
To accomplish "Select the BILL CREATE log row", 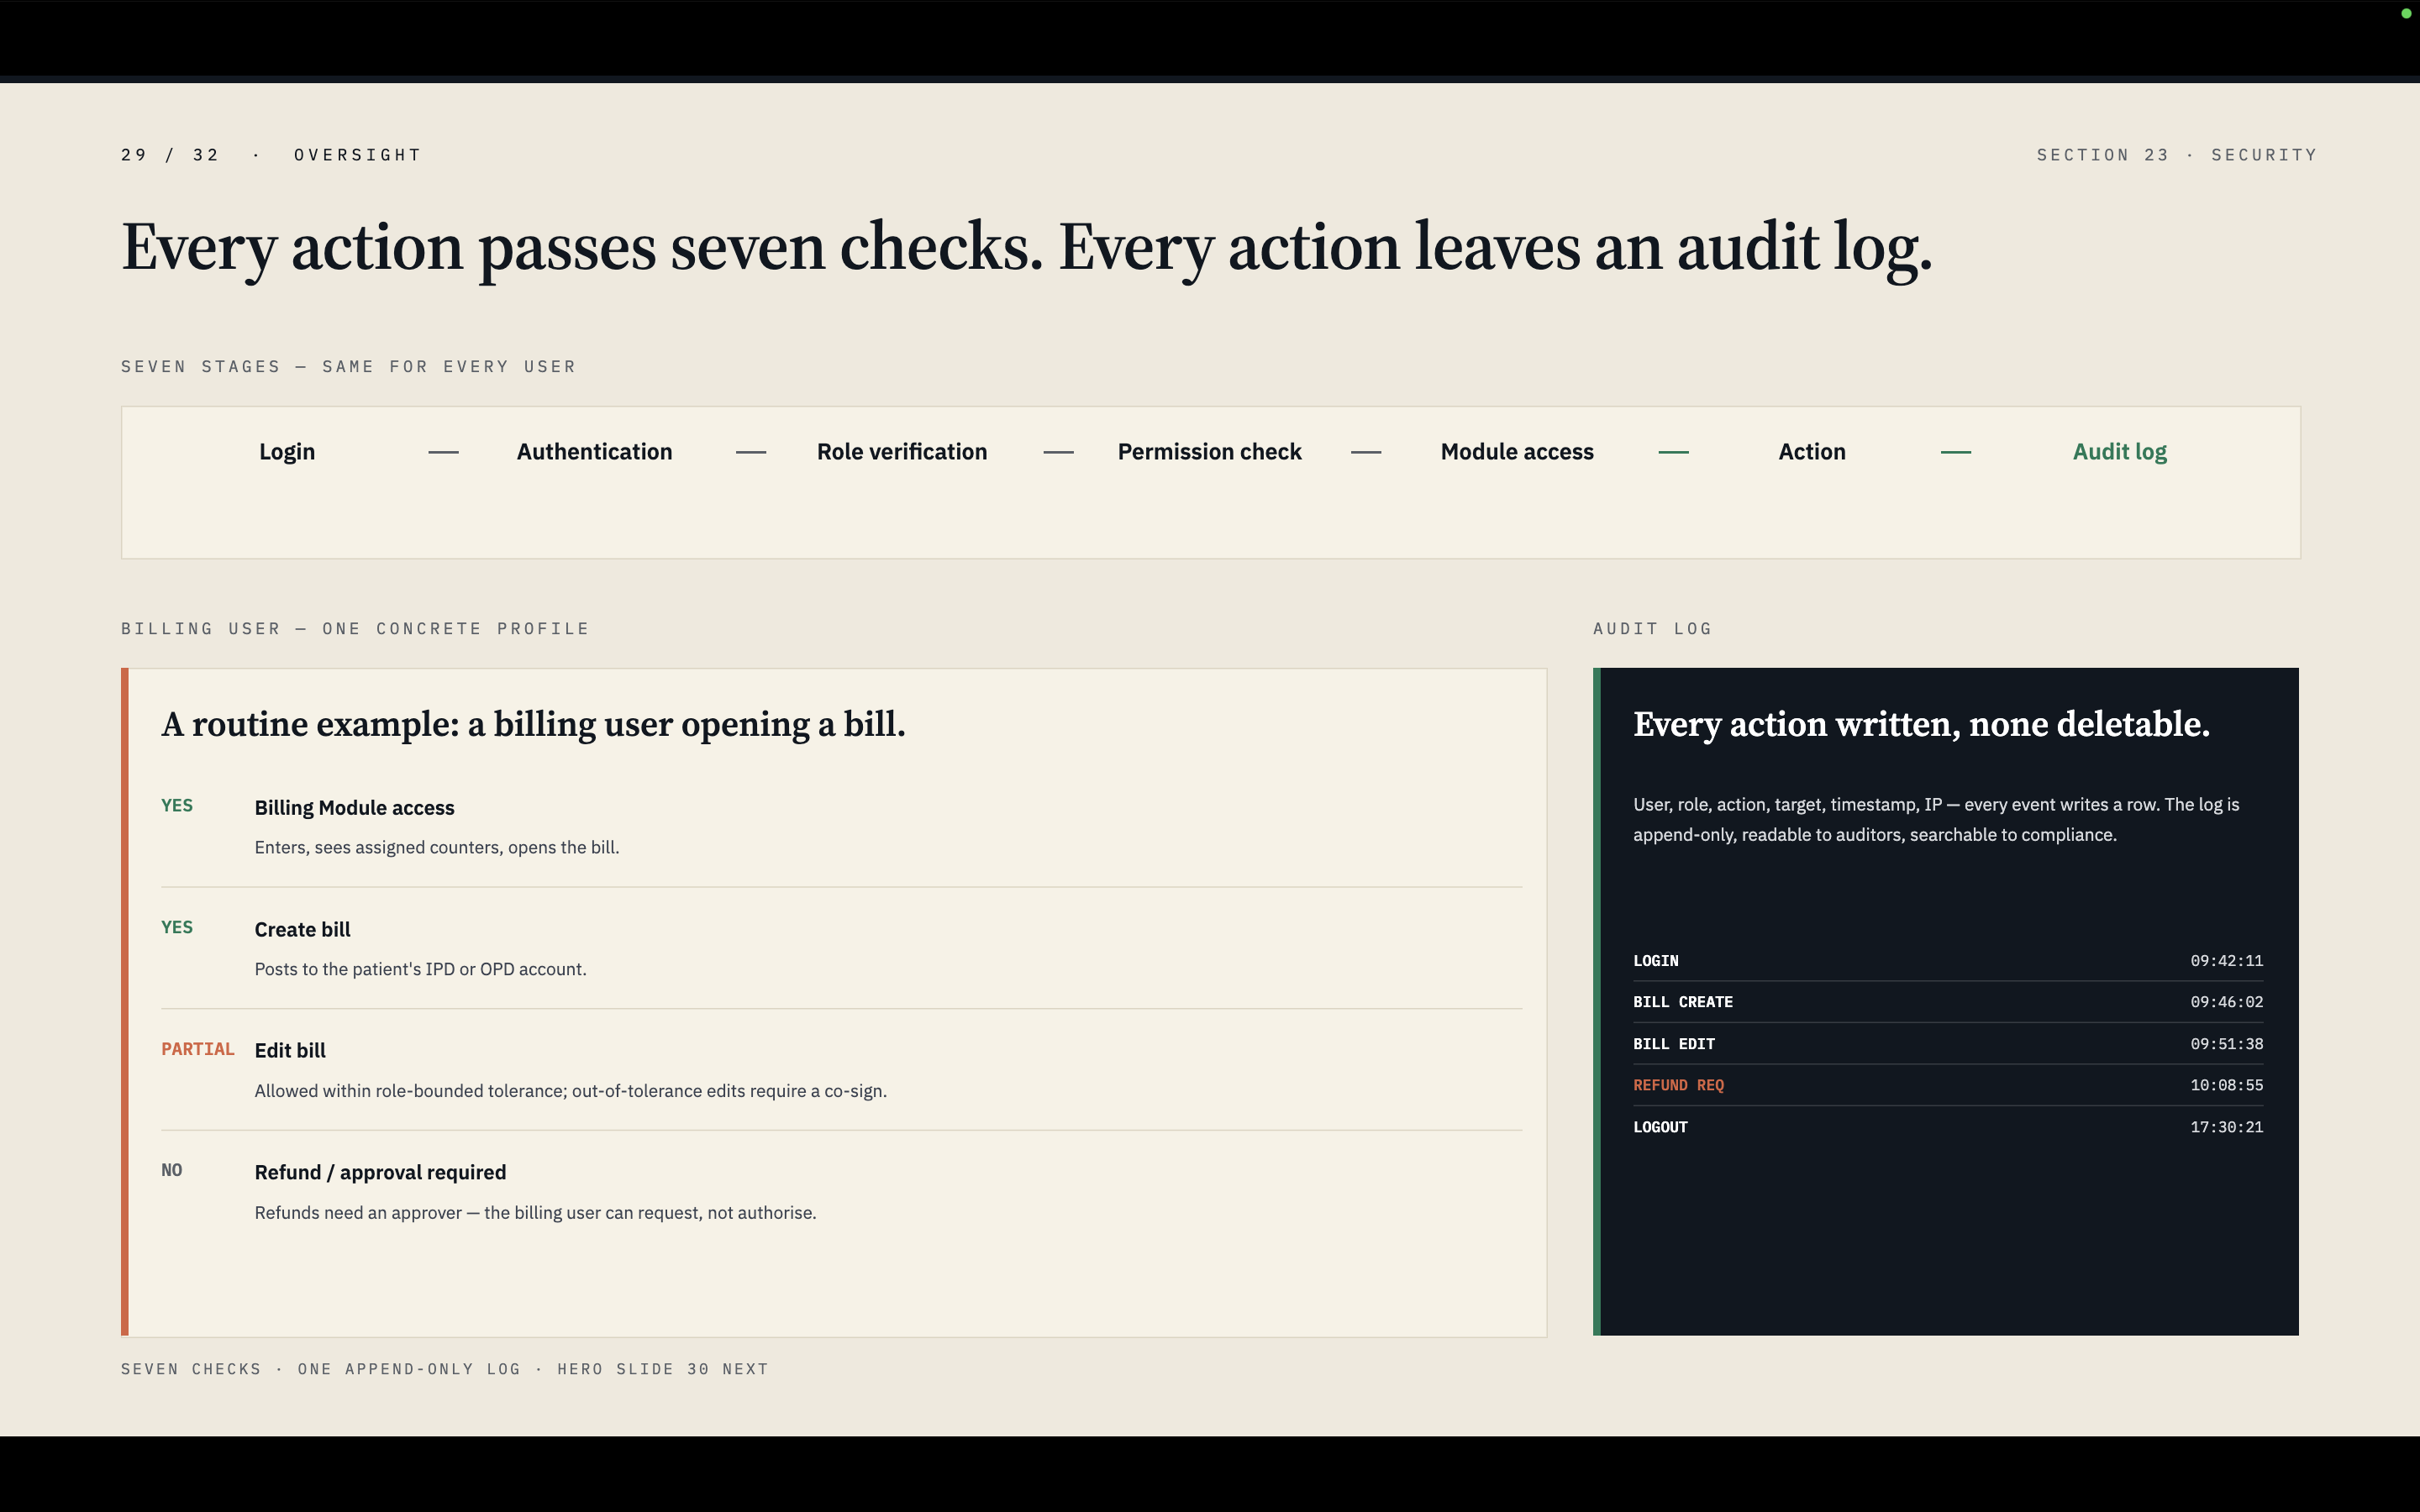I will [1947, 1002].
